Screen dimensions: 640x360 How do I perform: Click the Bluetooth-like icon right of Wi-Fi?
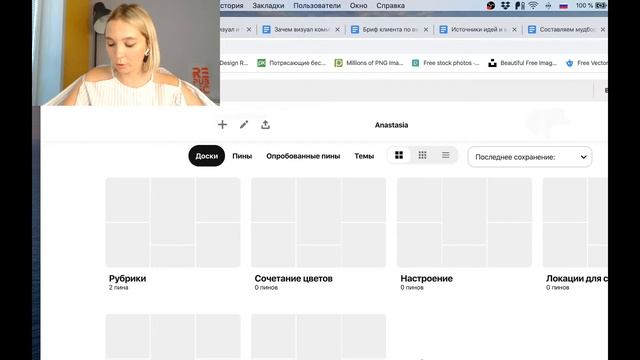coord(548,6)
